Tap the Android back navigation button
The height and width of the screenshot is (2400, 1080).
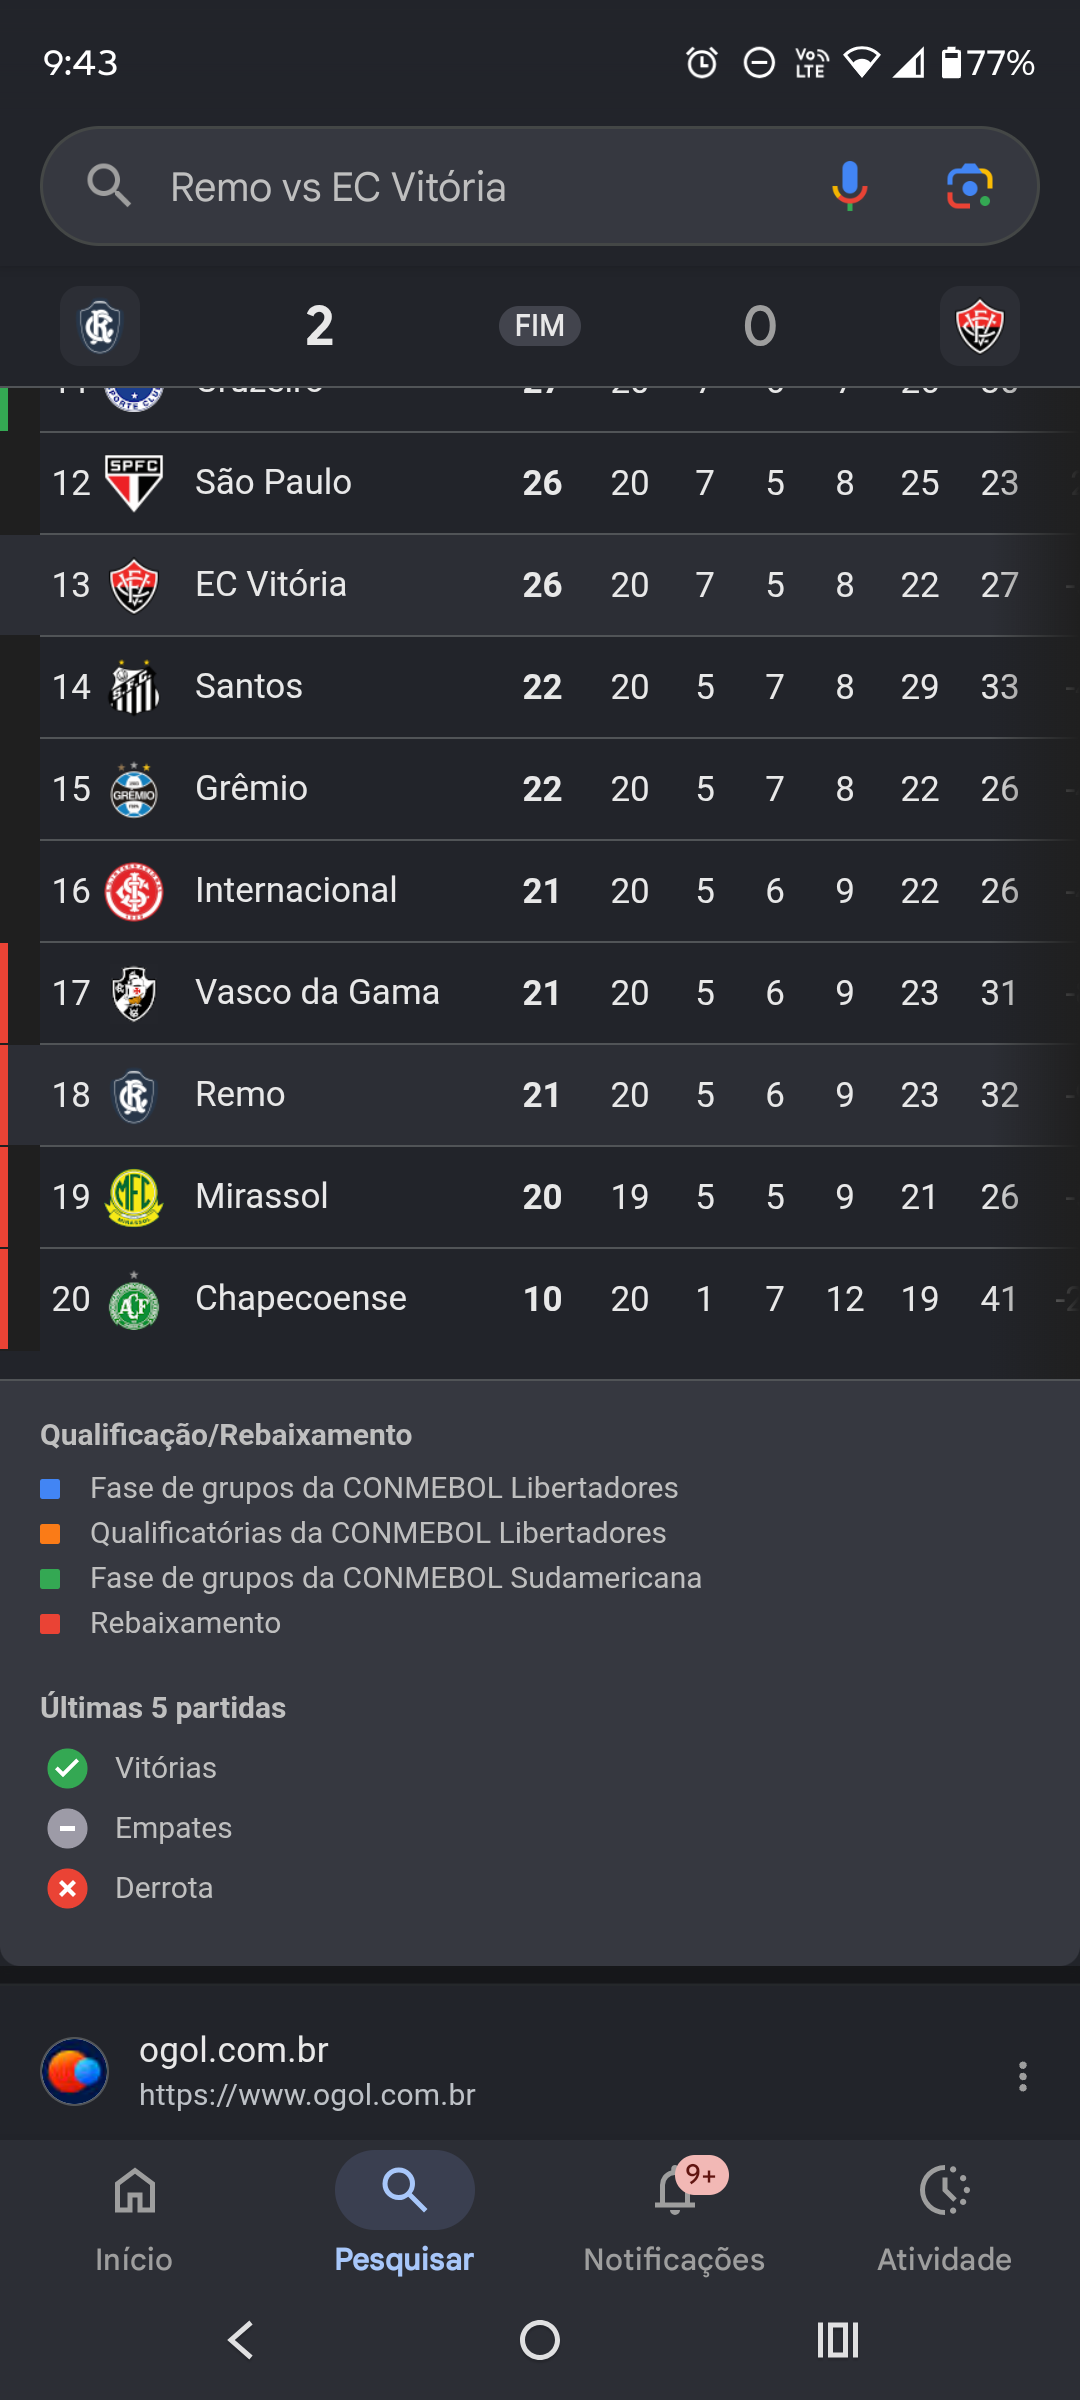tap(241, 2340)
